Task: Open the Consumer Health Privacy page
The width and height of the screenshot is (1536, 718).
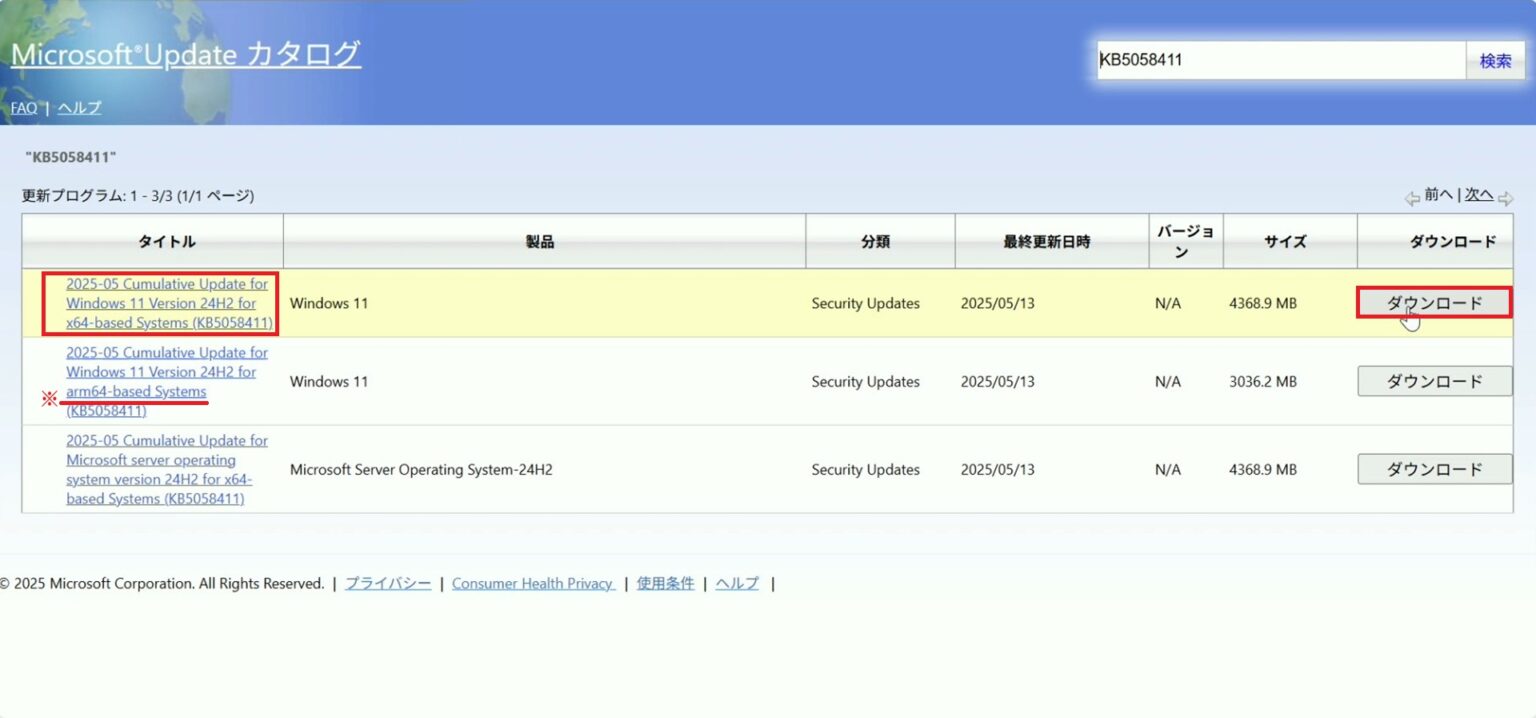Action: [x=533, y=583]
